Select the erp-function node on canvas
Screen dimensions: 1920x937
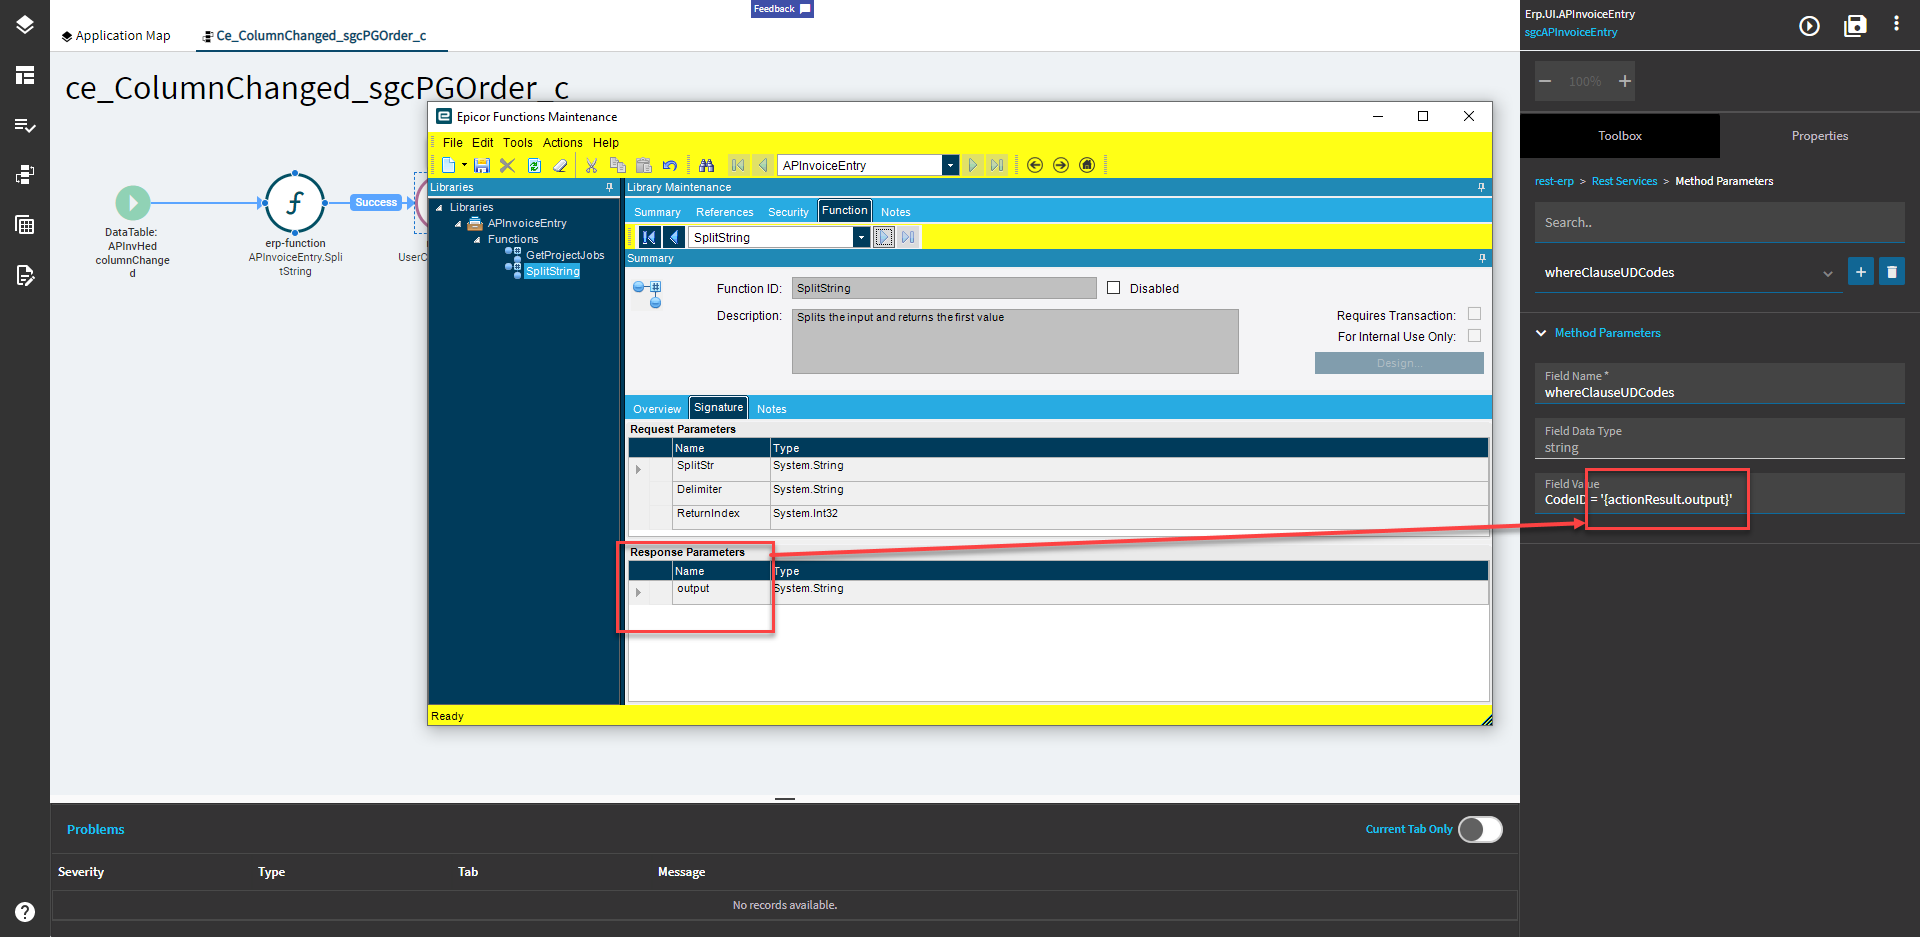pyautogui.click(x=295, y=203)
